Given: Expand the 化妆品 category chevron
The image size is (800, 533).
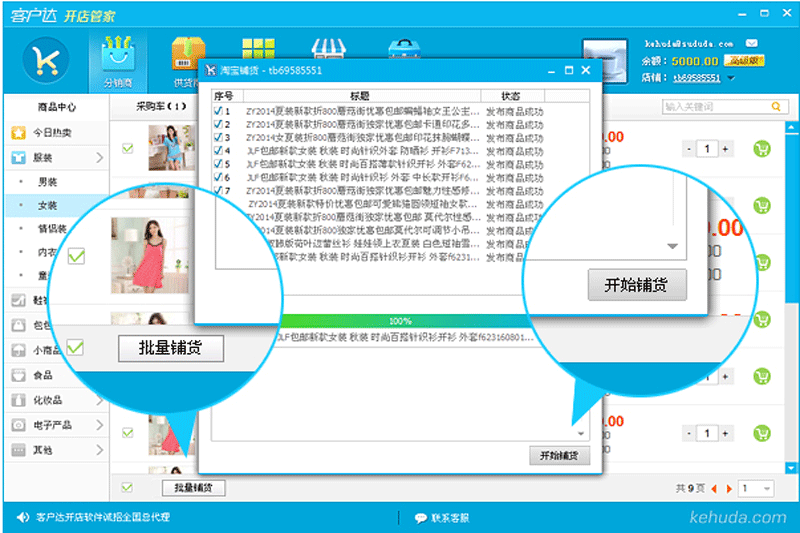Looking at the screenshot, I should [x=99, y=400].
